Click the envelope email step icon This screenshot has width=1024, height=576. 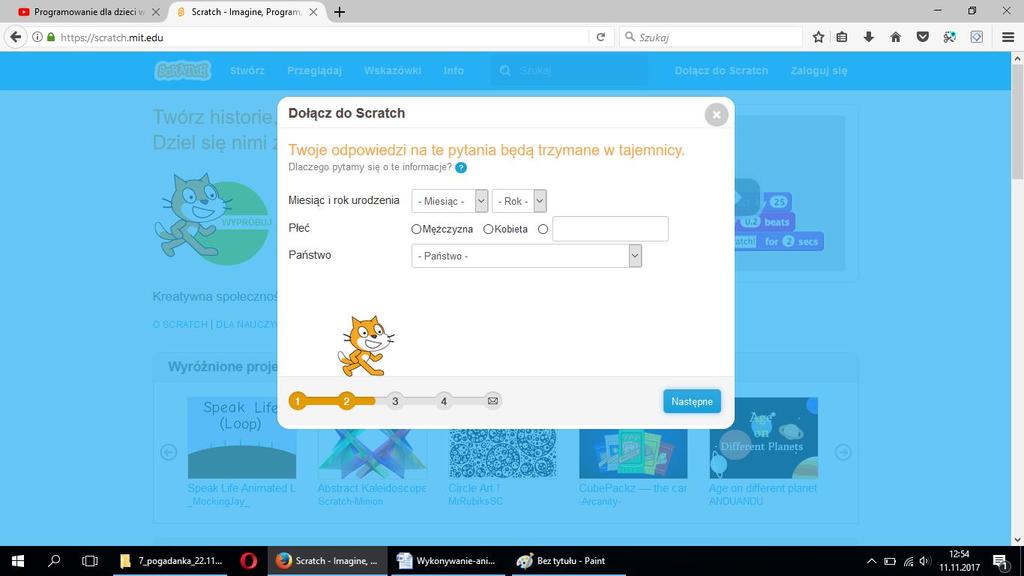pos(492,401)
